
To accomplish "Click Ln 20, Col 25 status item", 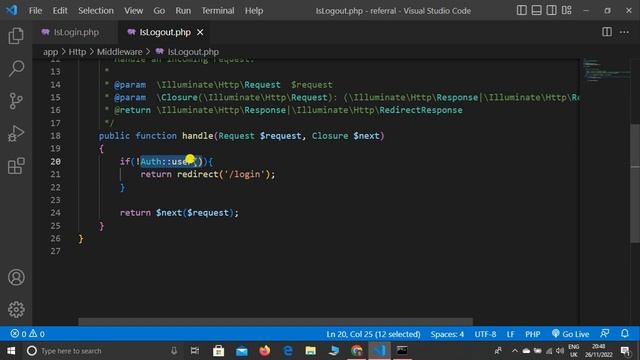I will [x=373, y=334].
